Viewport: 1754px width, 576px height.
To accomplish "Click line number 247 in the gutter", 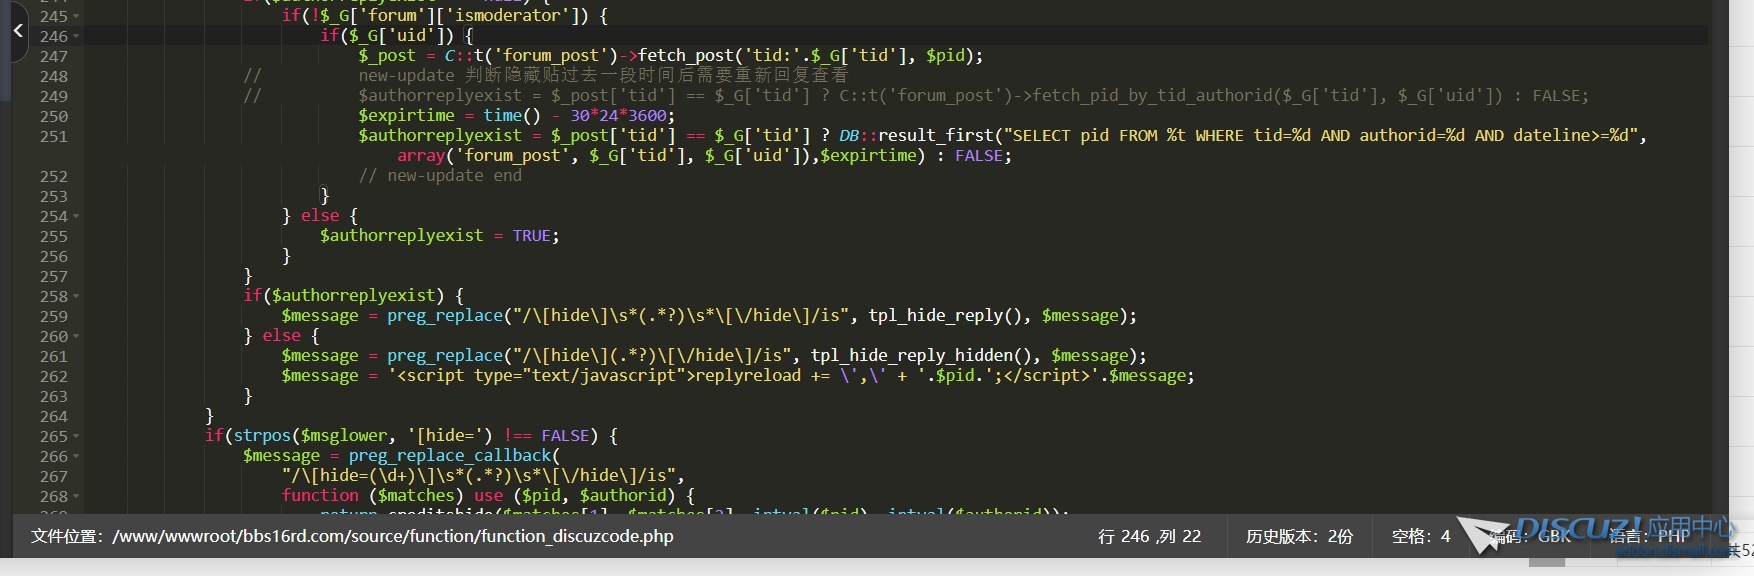I will (x=54, y=57).
